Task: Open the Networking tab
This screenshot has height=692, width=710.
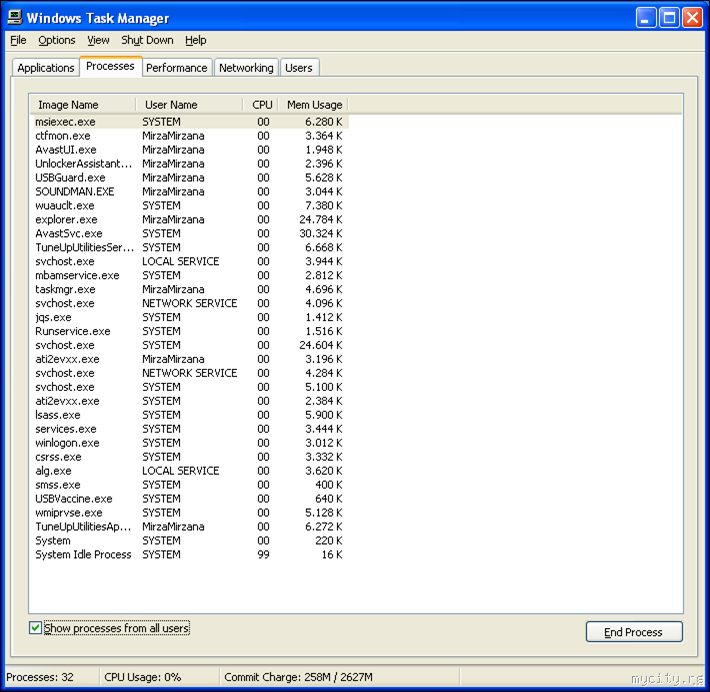Action: tap(246, 68)
